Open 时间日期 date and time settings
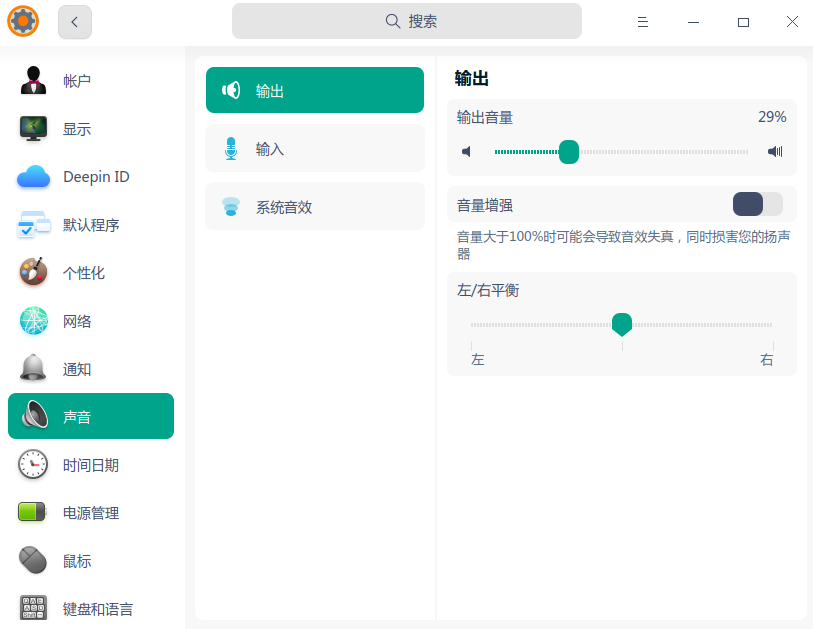813x629 pixels. click(x=91, y=465)
